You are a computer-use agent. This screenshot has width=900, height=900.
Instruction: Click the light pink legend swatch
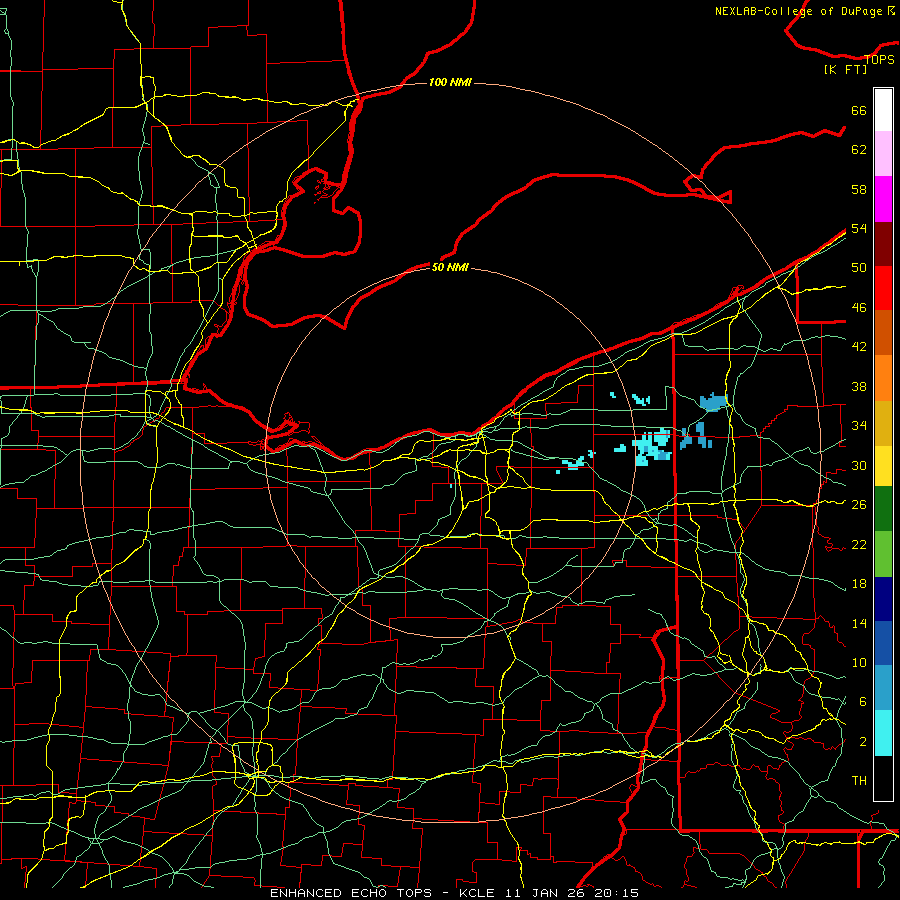click(883, 153)
